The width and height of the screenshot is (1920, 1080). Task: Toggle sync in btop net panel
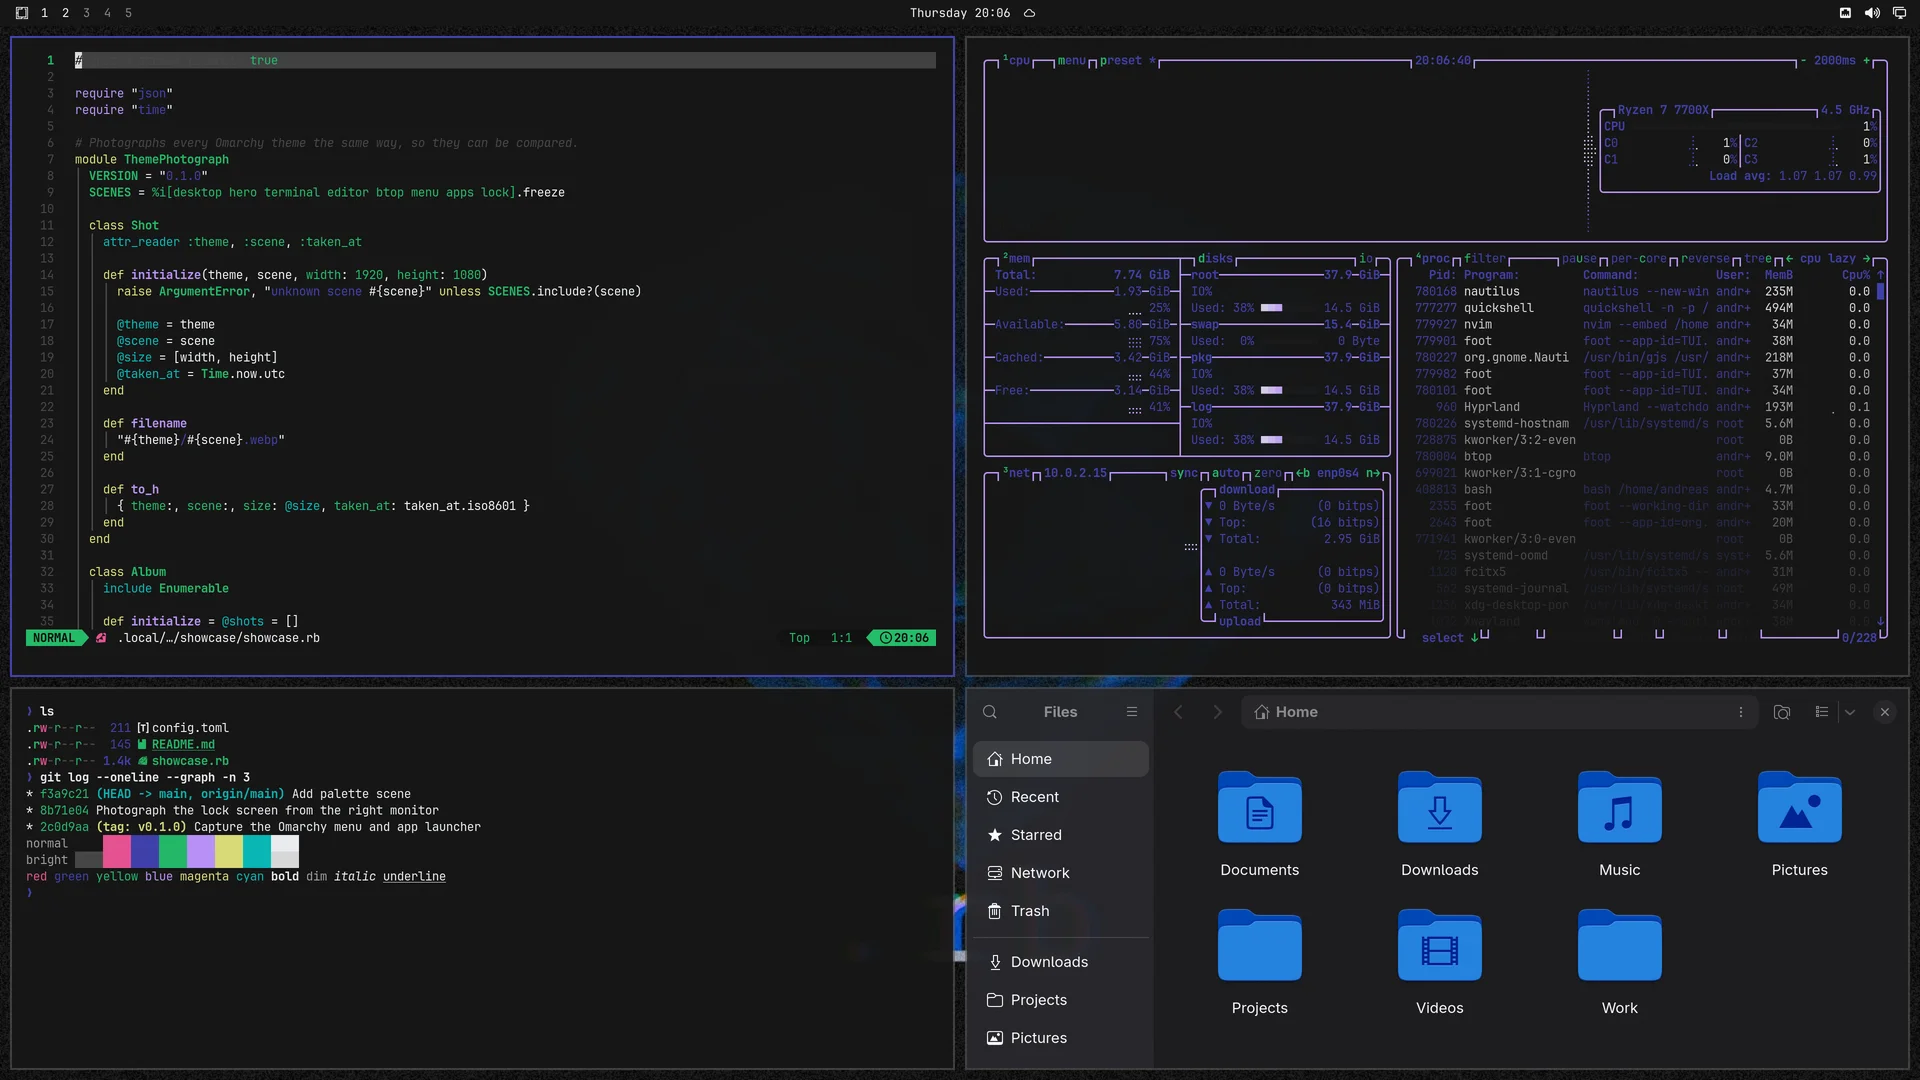point(1184,474)
